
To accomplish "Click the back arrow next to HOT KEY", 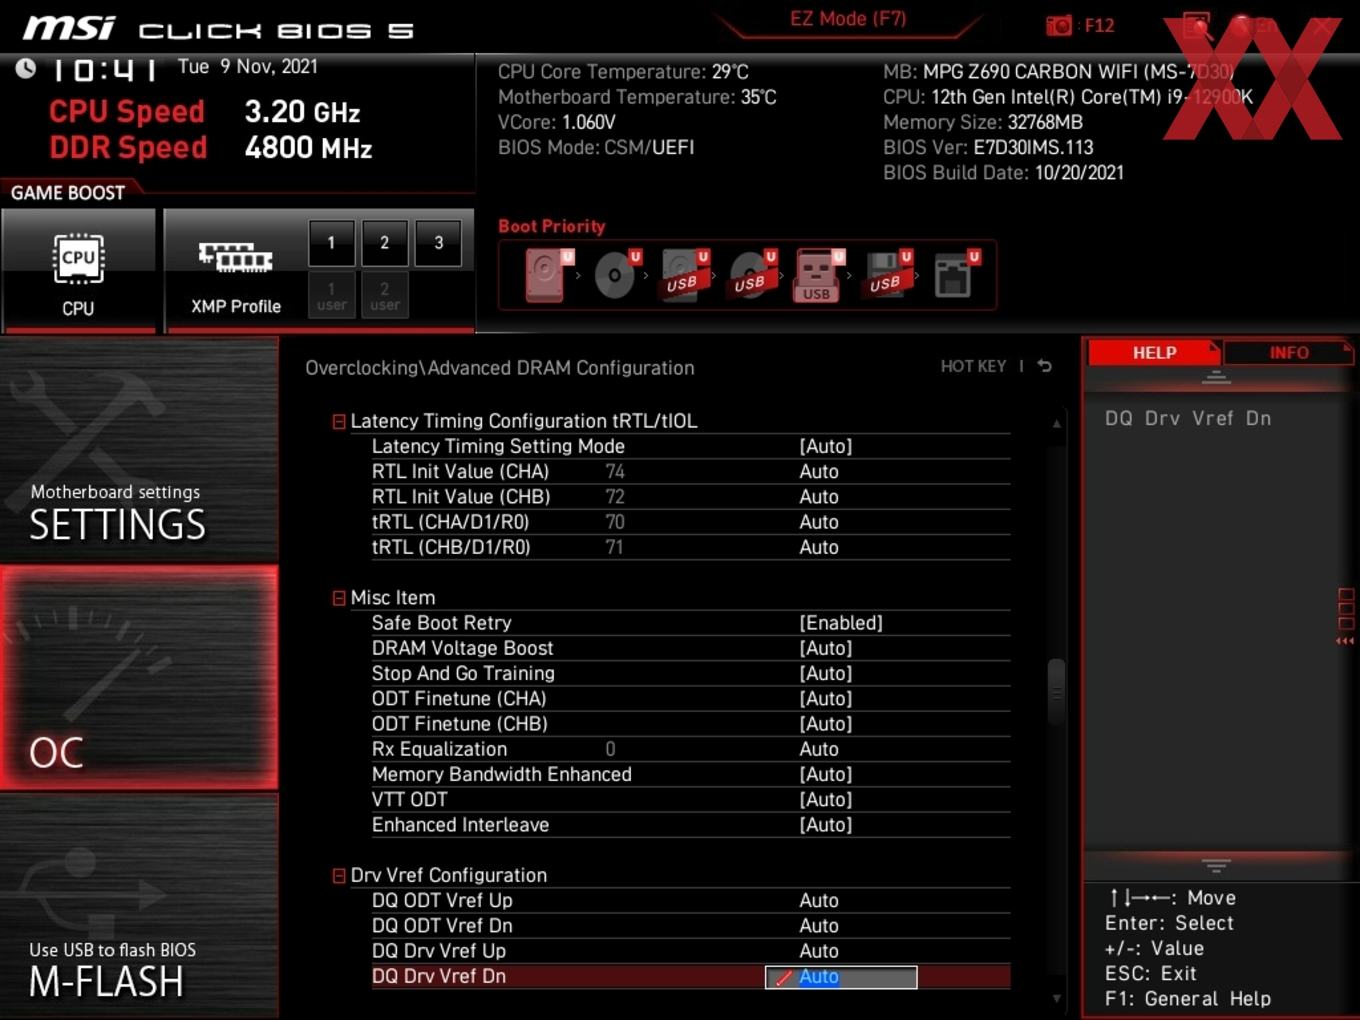I will click(1044, 366).
